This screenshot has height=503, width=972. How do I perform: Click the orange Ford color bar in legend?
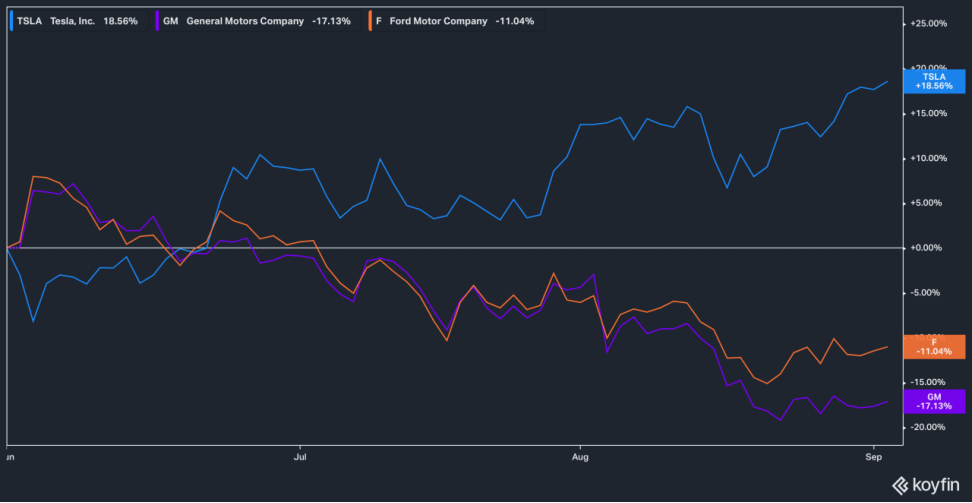[x=369, y=21]
